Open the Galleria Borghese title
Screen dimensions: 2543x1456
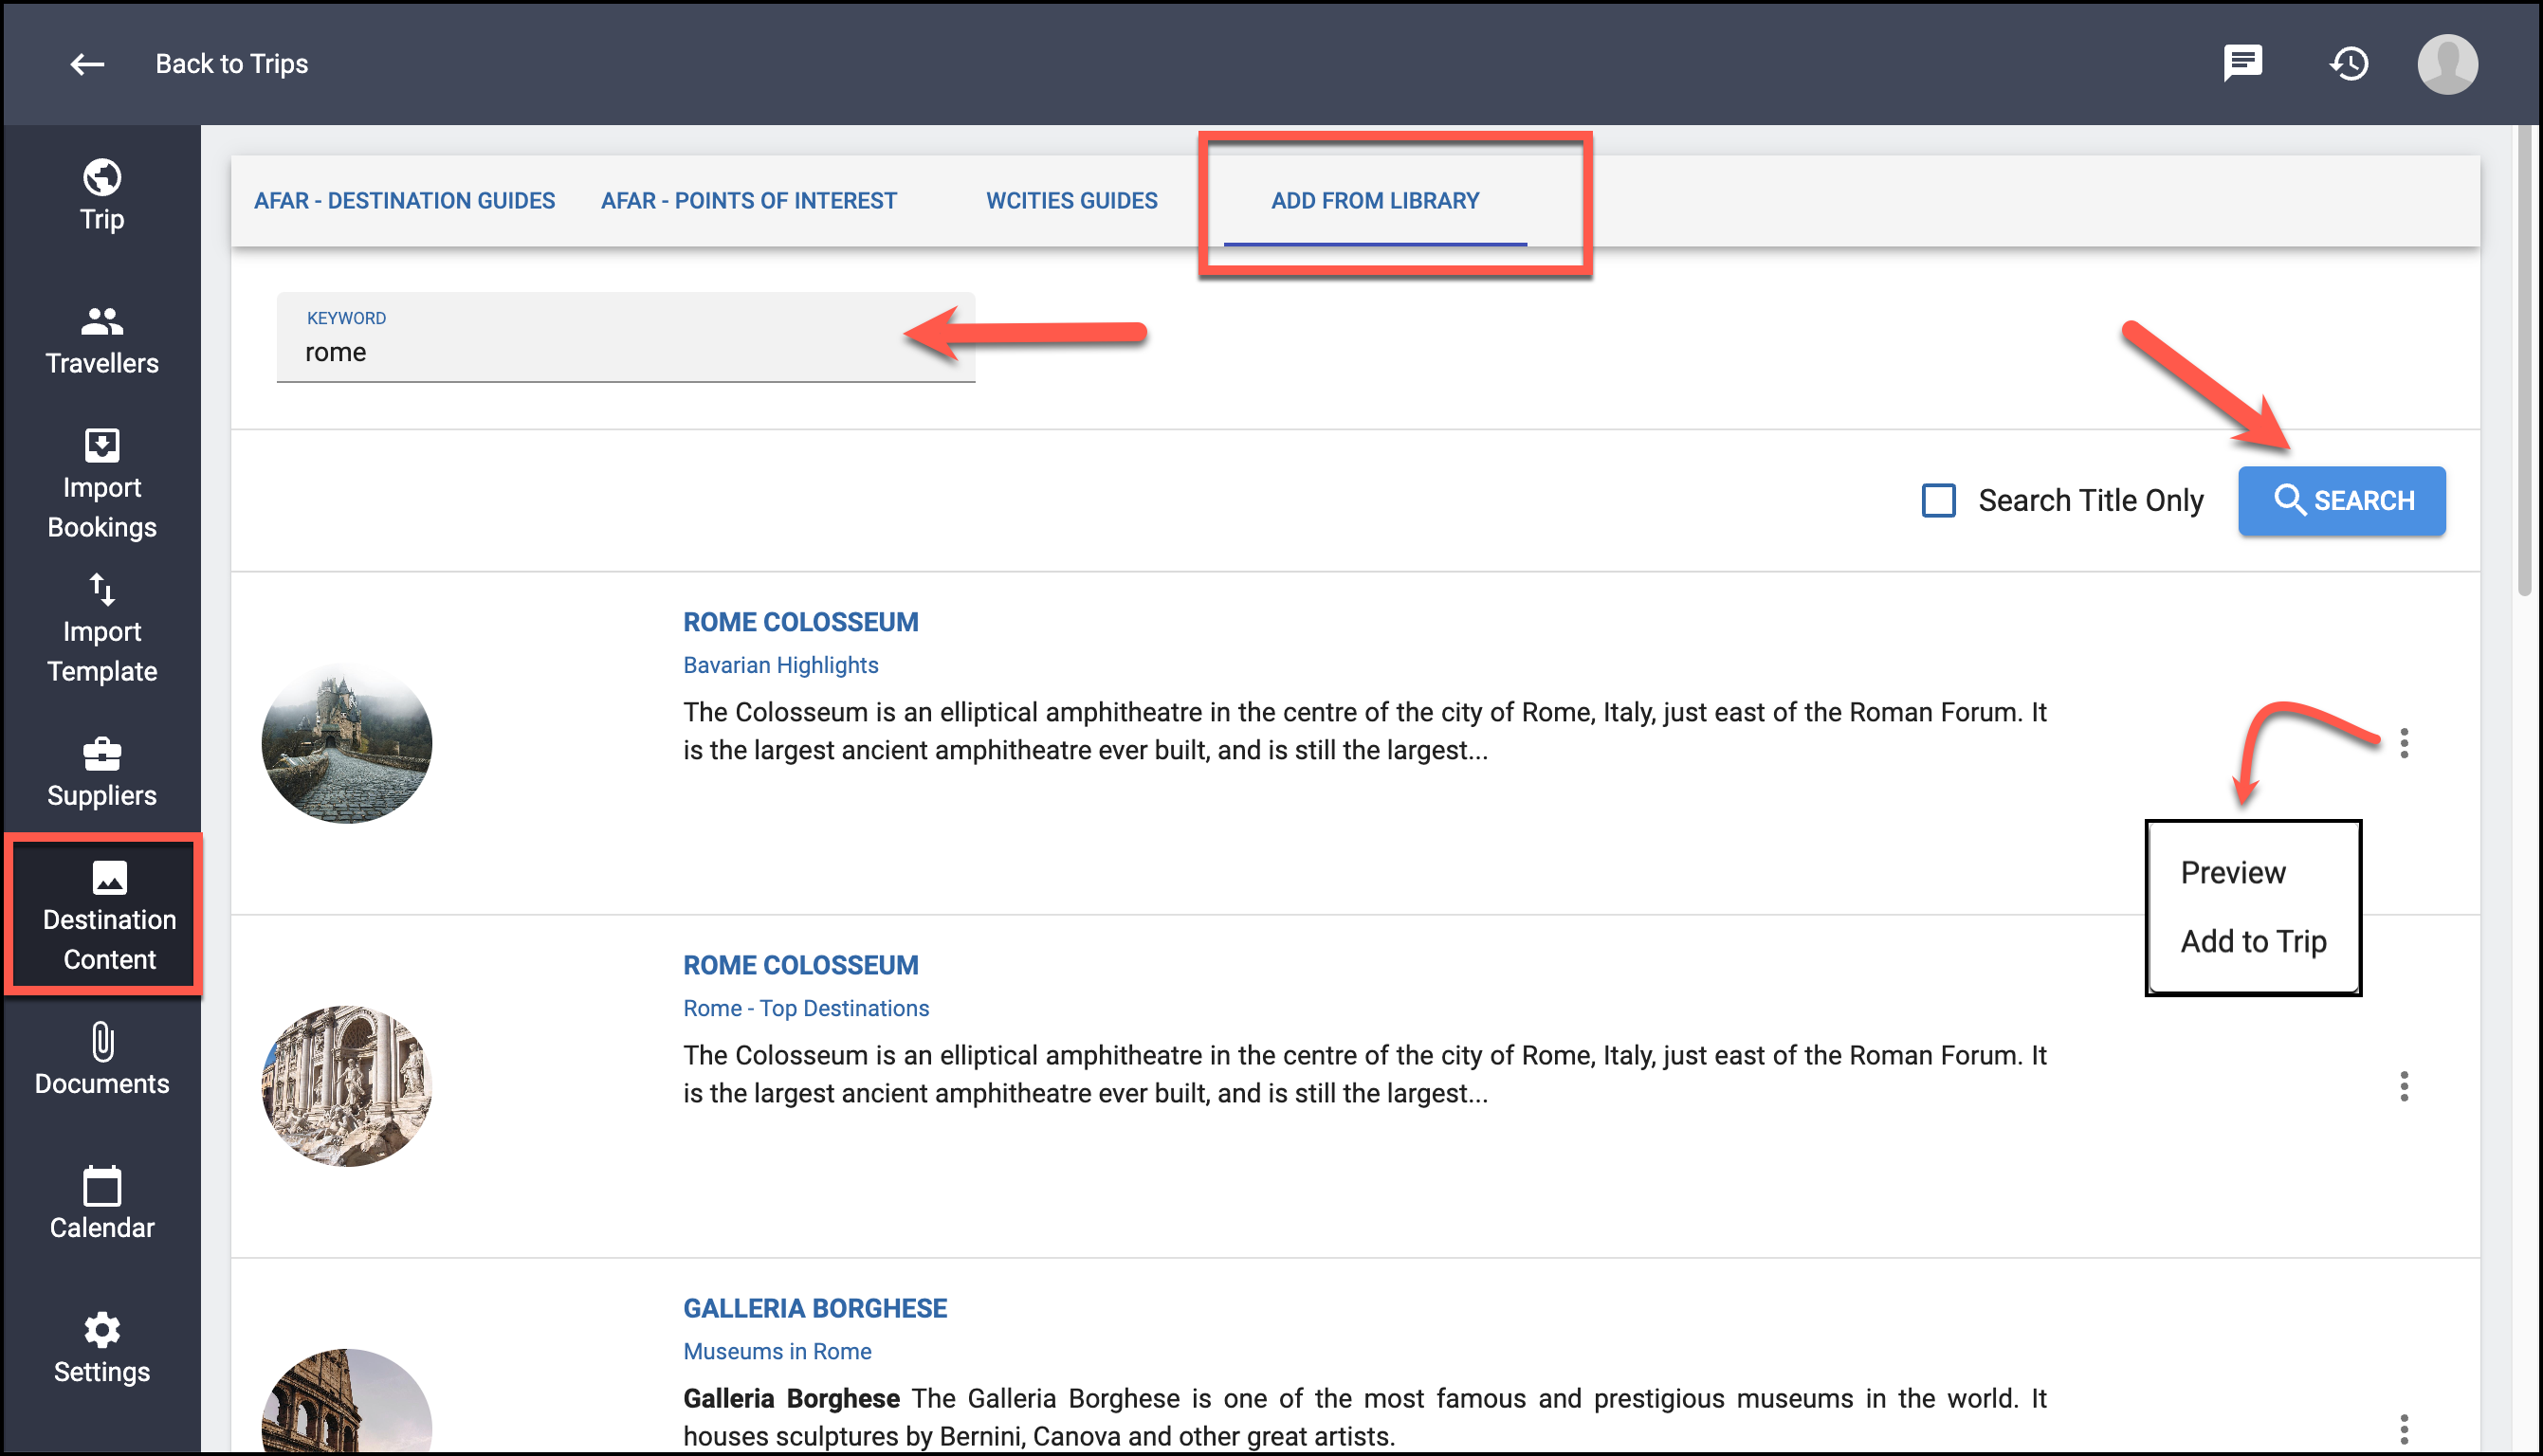814,1308
